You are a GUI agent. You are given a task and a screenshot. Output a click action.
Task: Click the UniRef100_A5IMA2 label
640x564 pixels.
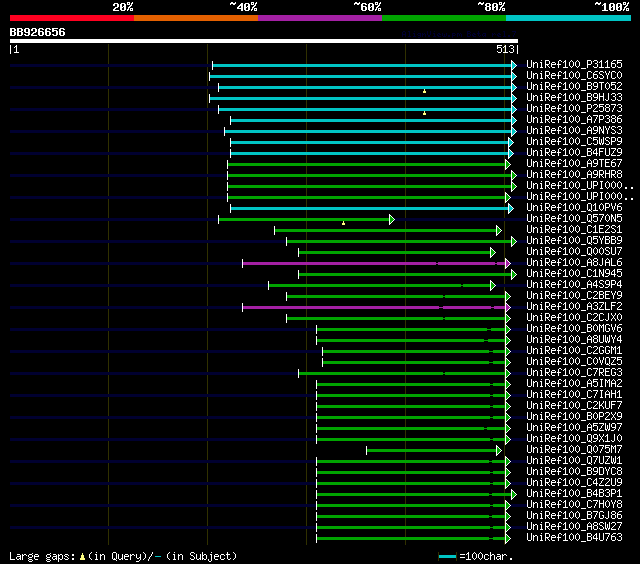pos(574,384)
